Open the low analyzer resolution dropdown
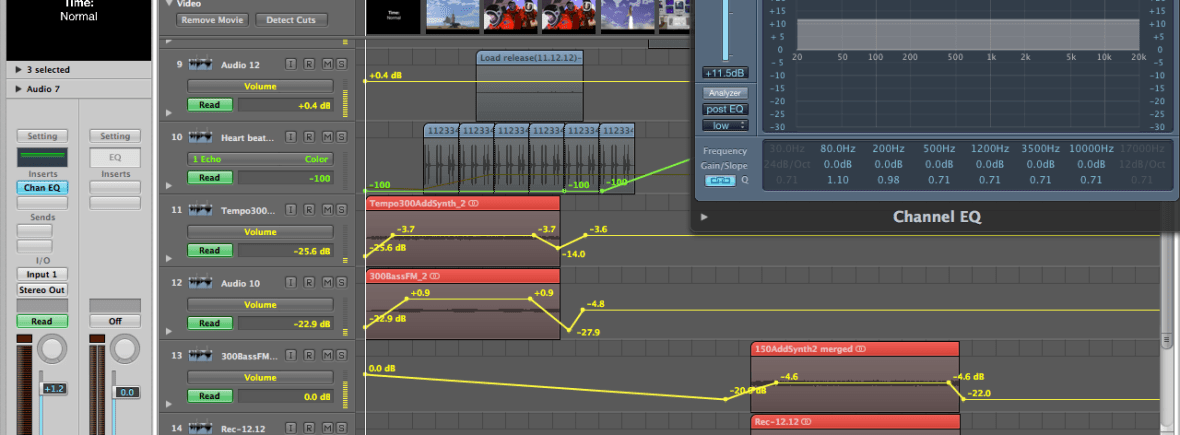This screenshot has height=435, width=1180. tap(726, 125)
